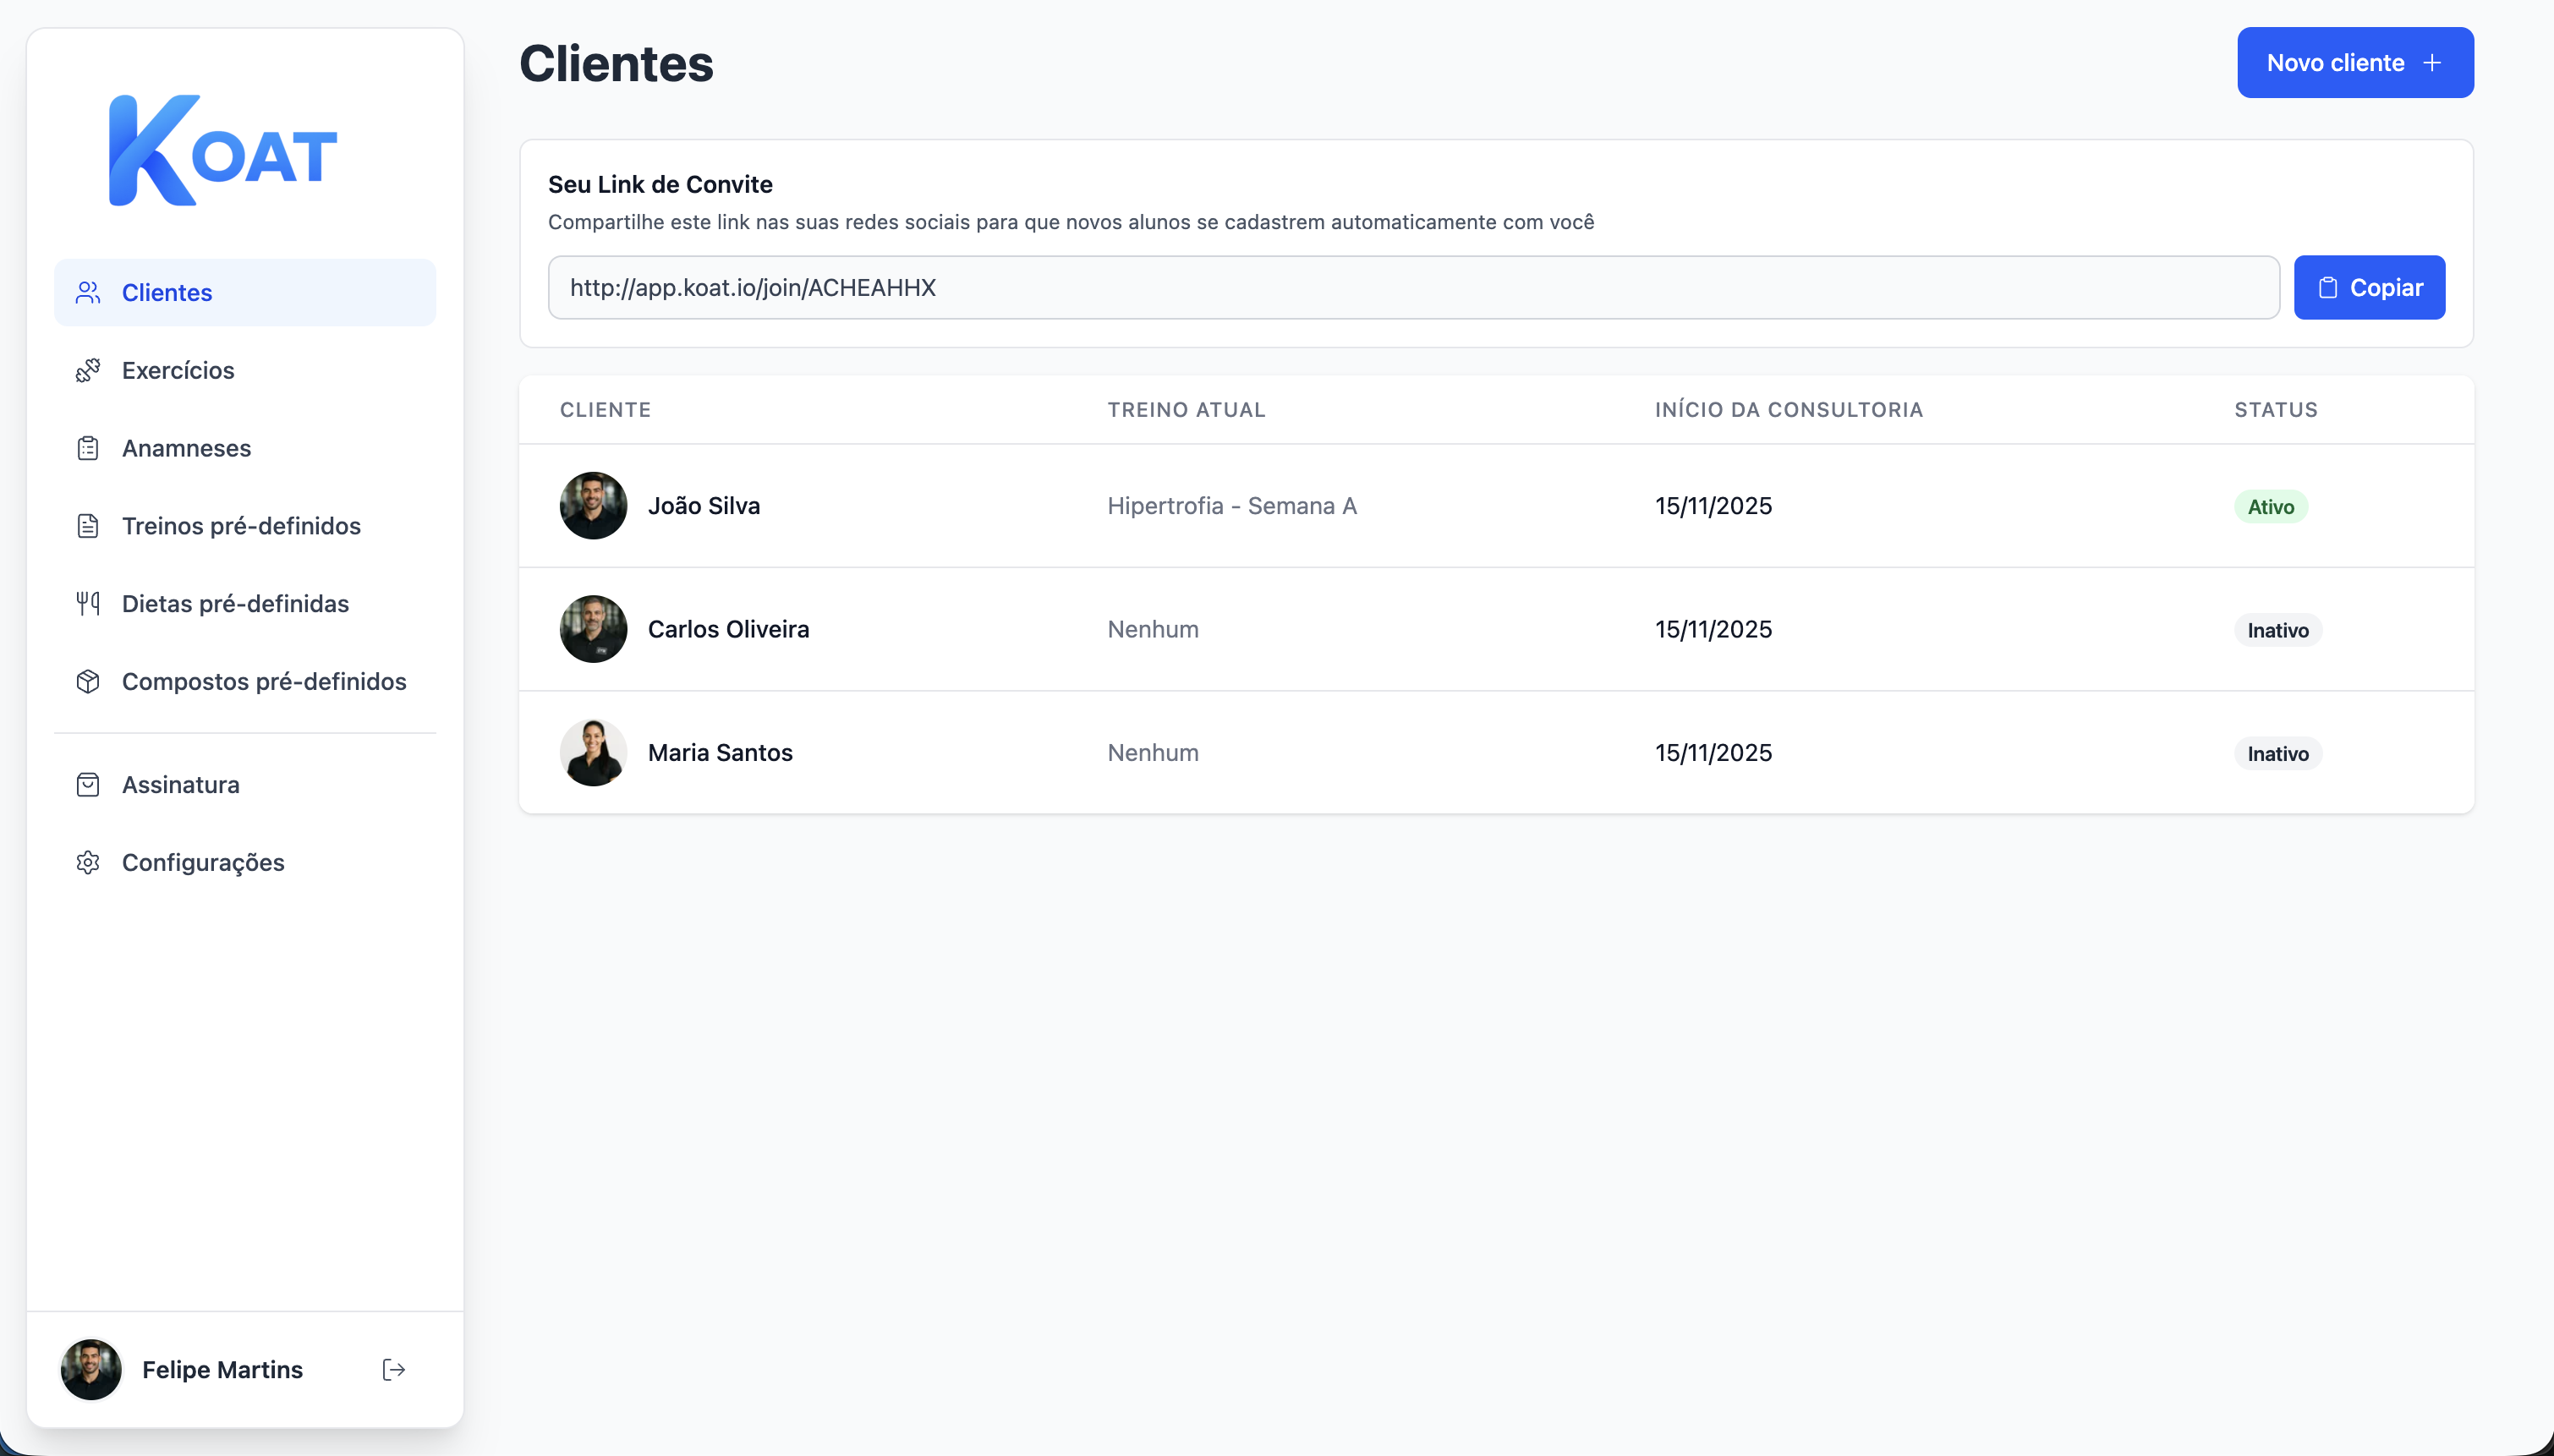Click the Ativo status badge for João Silva
Image resolution: width=2554 pixels, height=1456 pixels.
pos(2270,506)
